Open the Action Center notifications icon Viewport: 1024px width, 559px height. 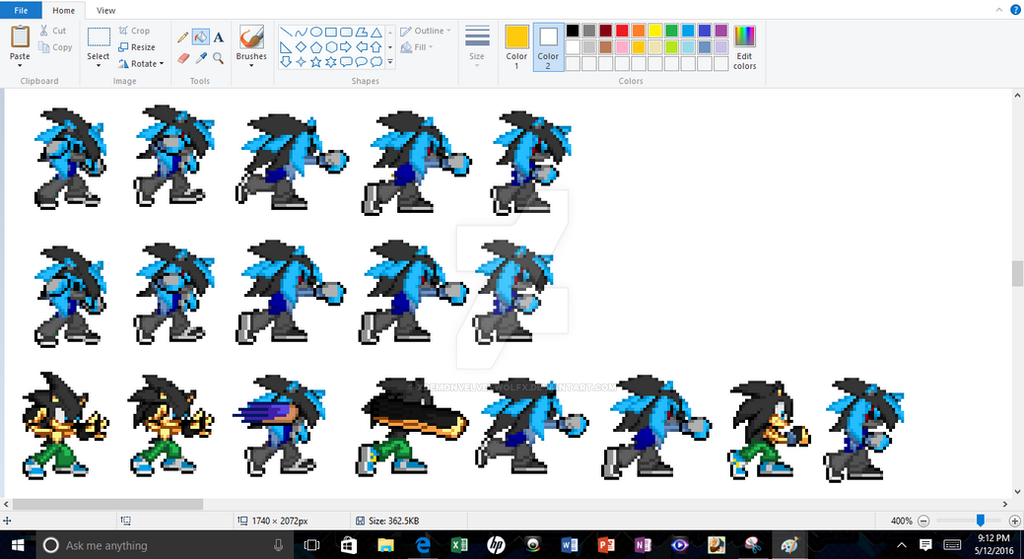pos(925,545)
